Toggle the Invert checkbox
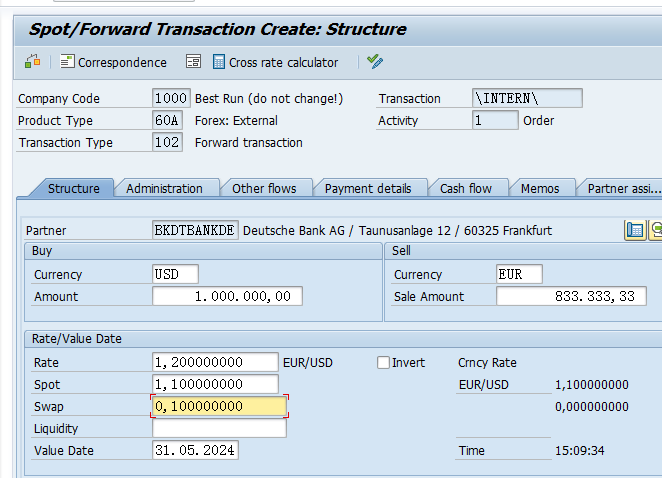The image size is (662, 478). [384, 363]
